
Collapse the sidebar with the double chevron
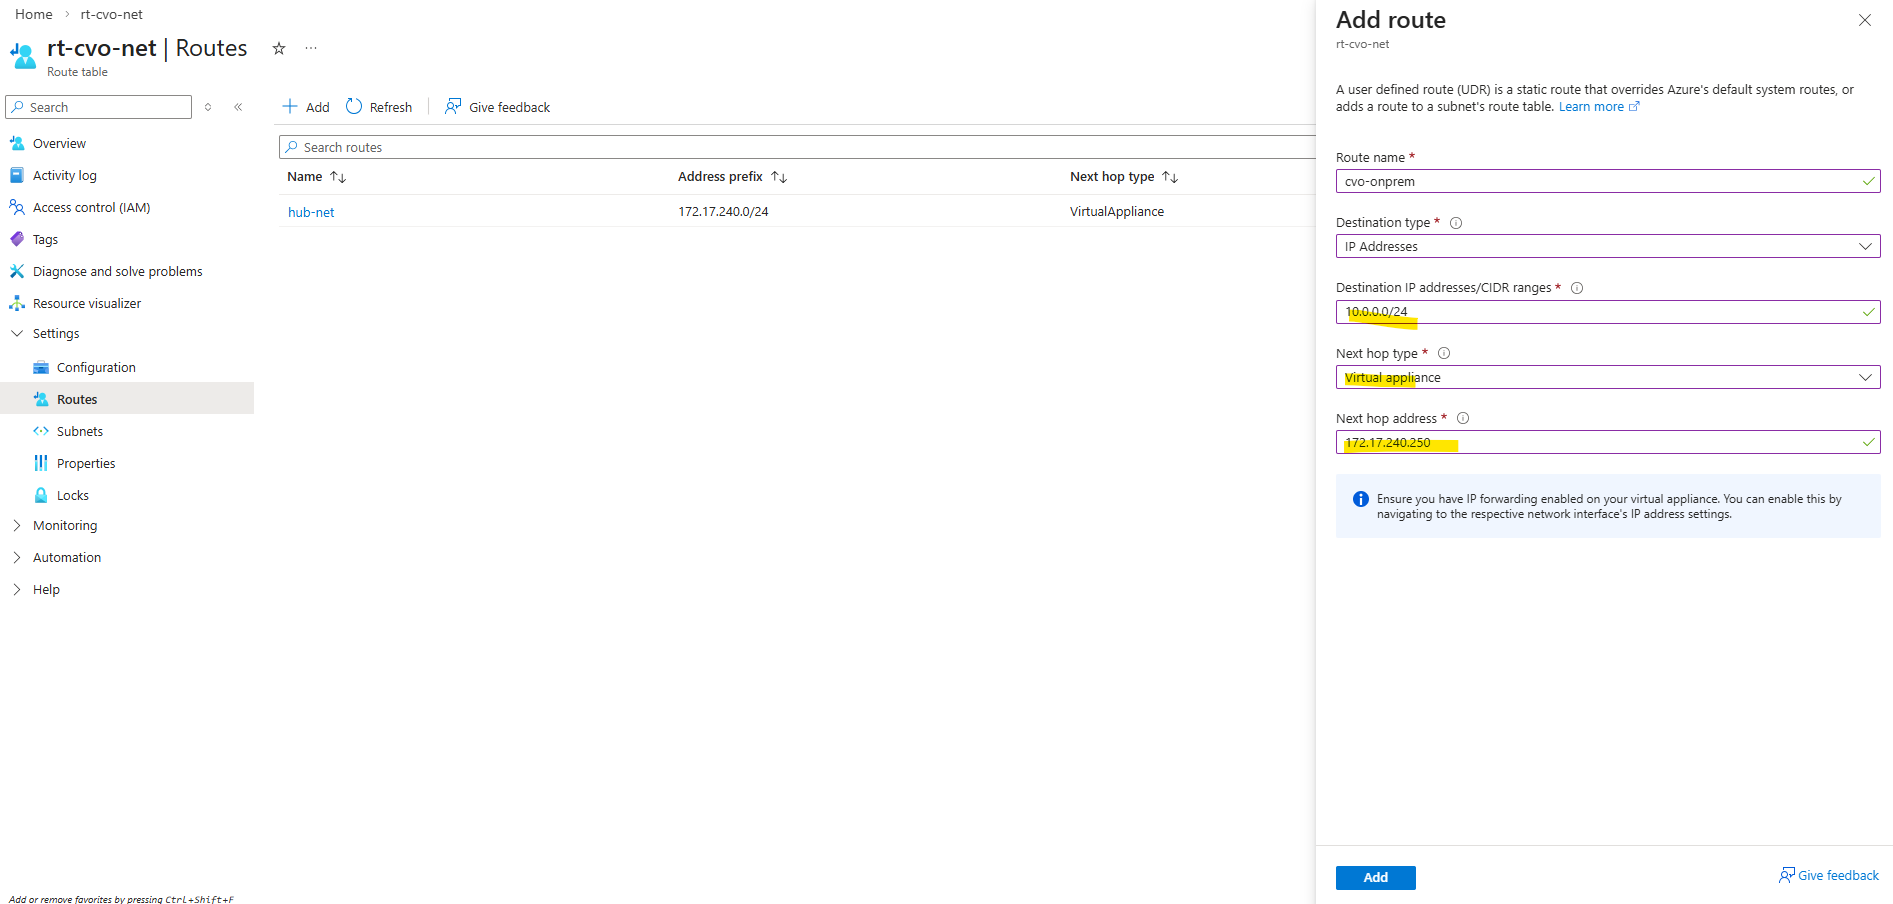tap(238, 107)
